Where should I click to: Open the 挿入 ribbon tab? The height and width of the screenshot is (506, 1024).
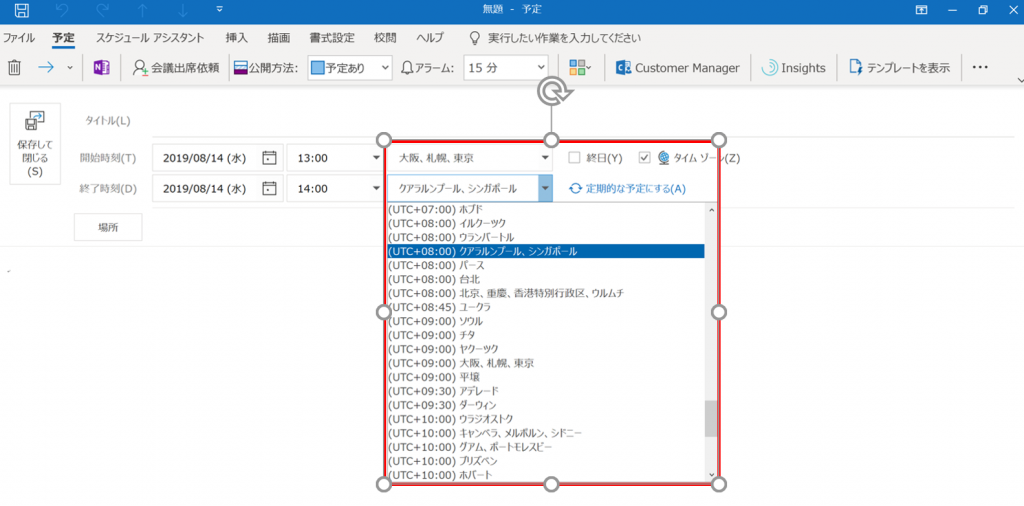237,37
